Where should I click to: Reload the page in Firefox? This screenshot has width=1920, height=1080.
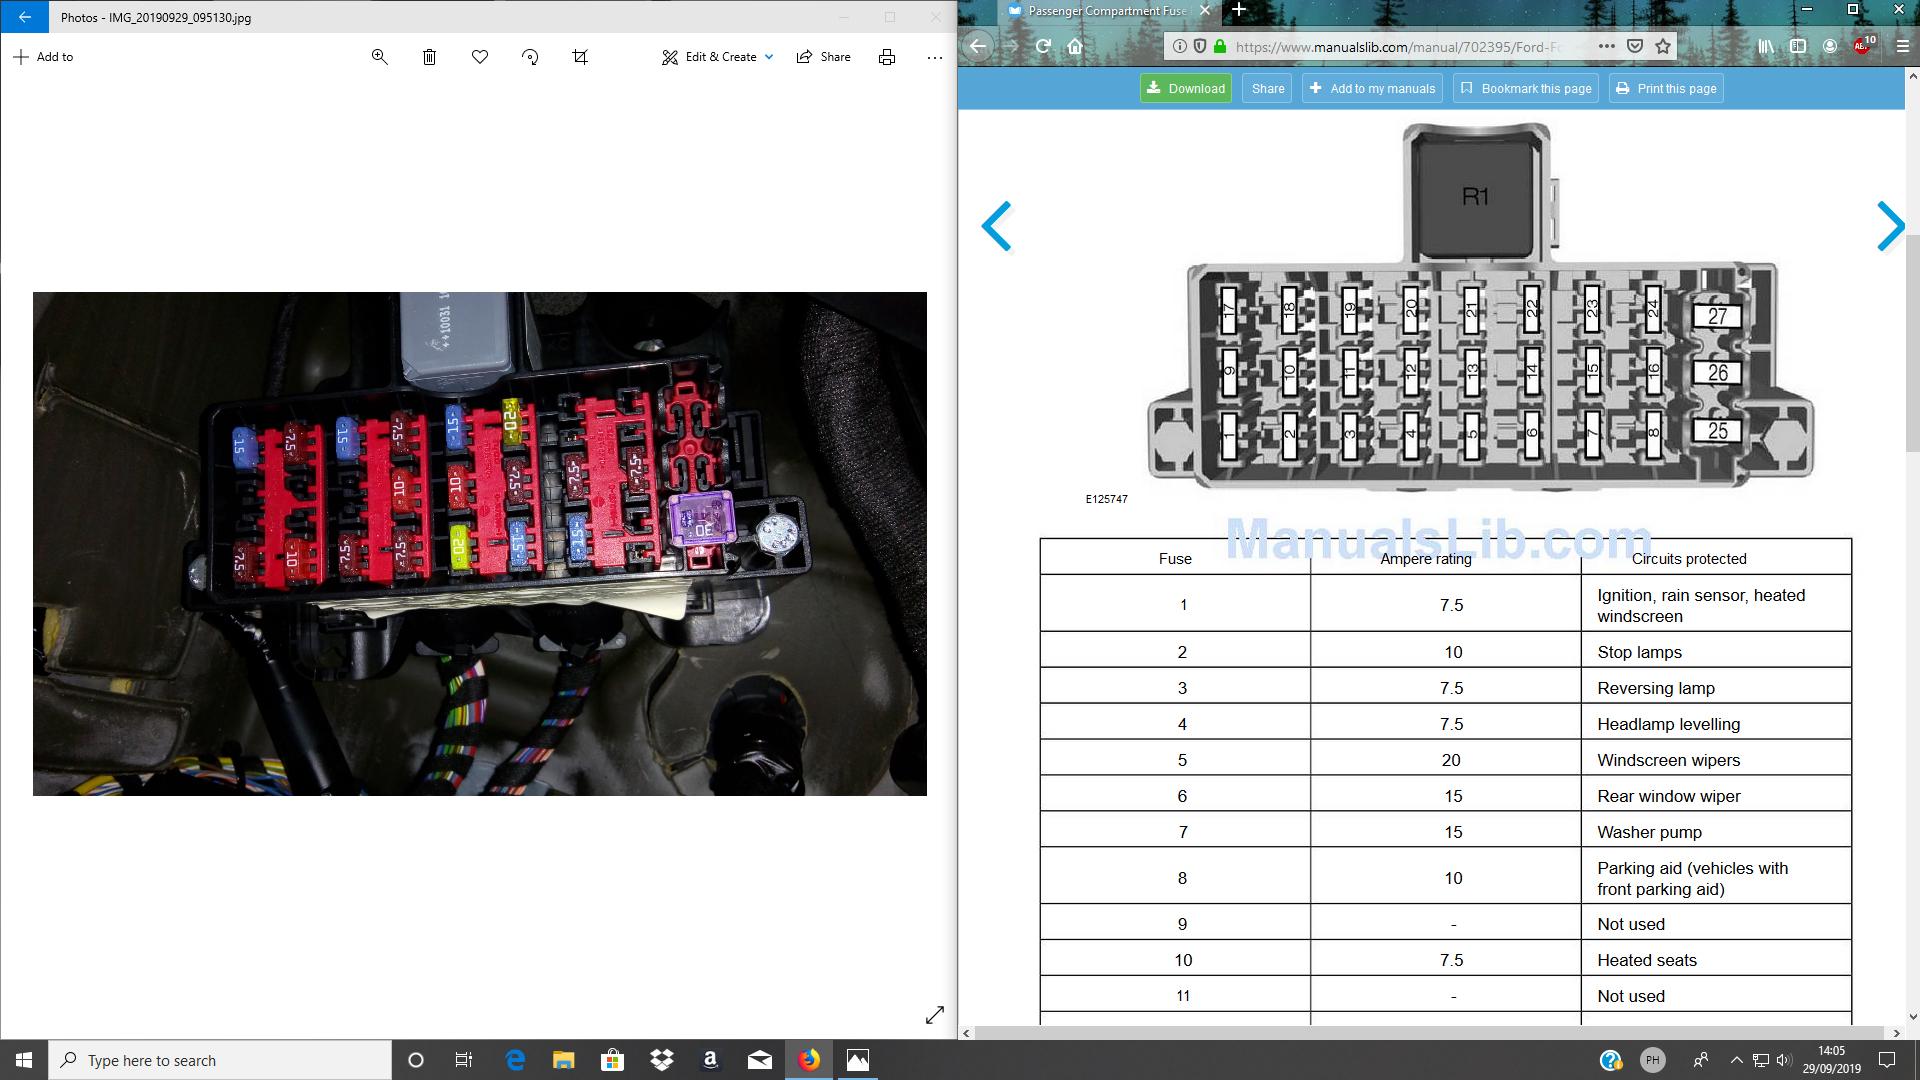pyautogui.click(x=1043, y=46)
